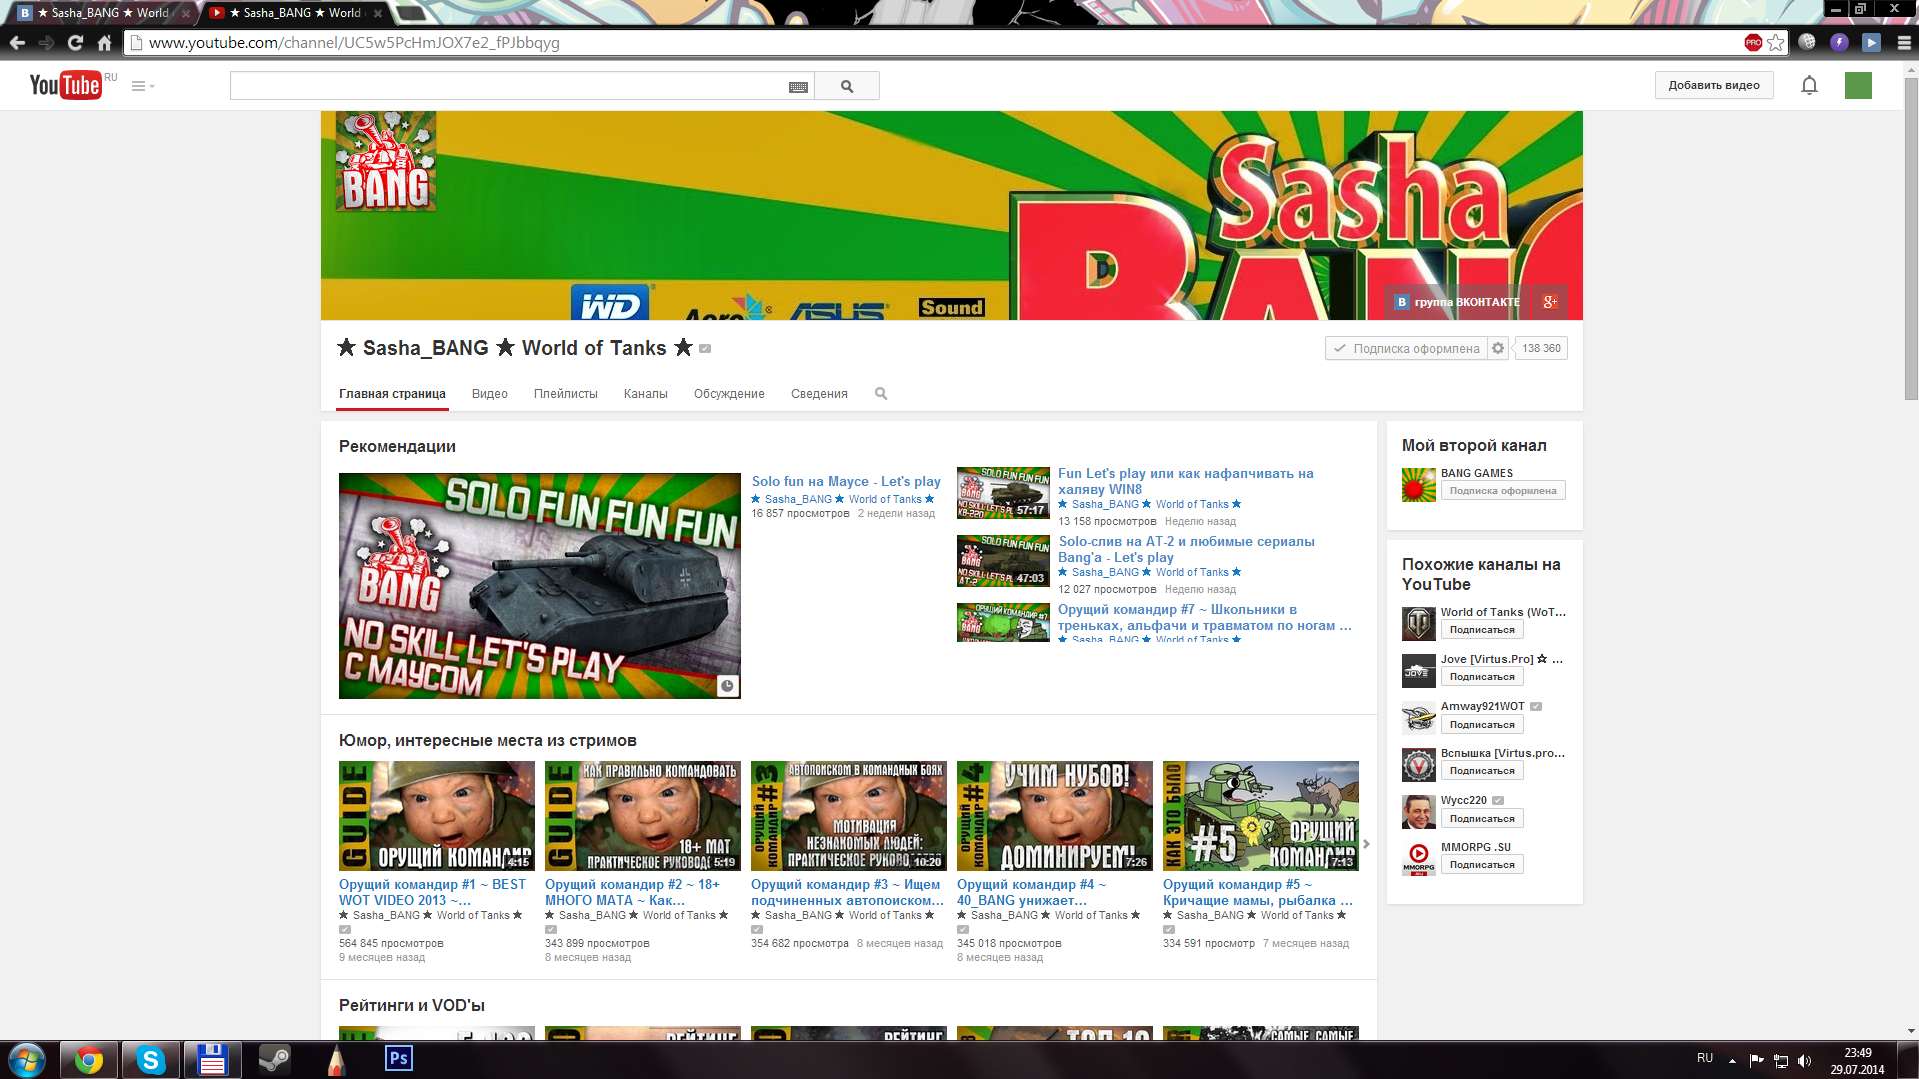
Task: Open Chrome menu hamburger icon
Action: click(x=1904, y=42)
